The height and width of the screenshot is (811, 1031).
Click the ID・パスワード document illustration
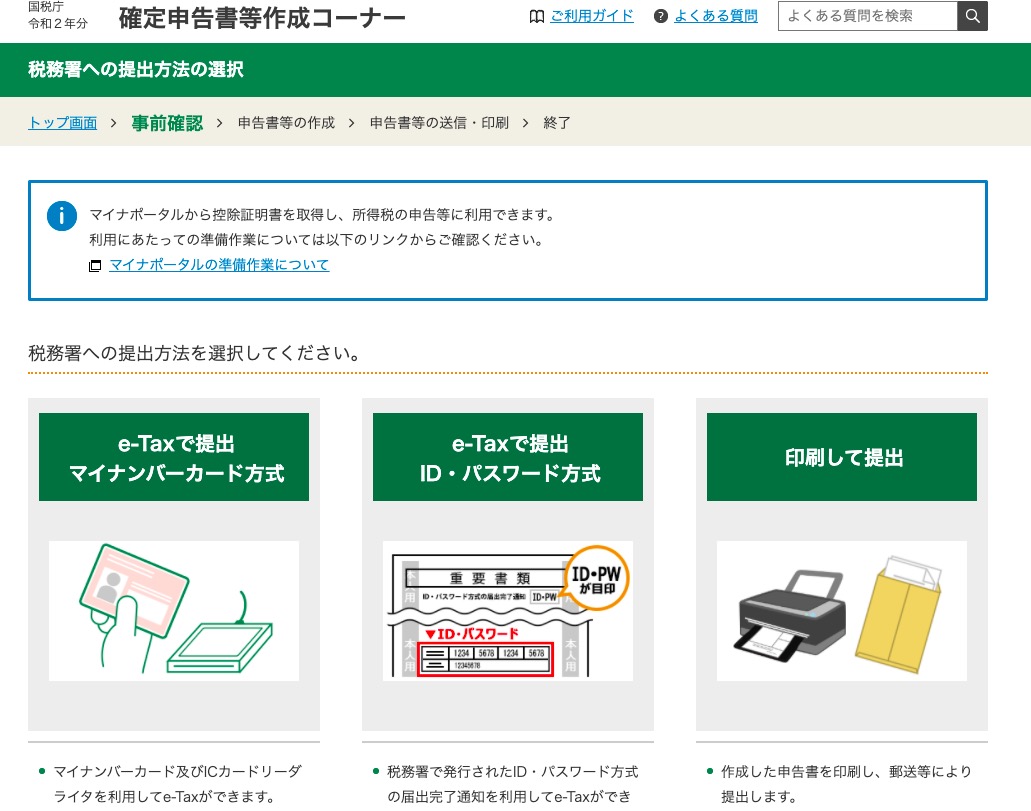(x=508, y=611)
